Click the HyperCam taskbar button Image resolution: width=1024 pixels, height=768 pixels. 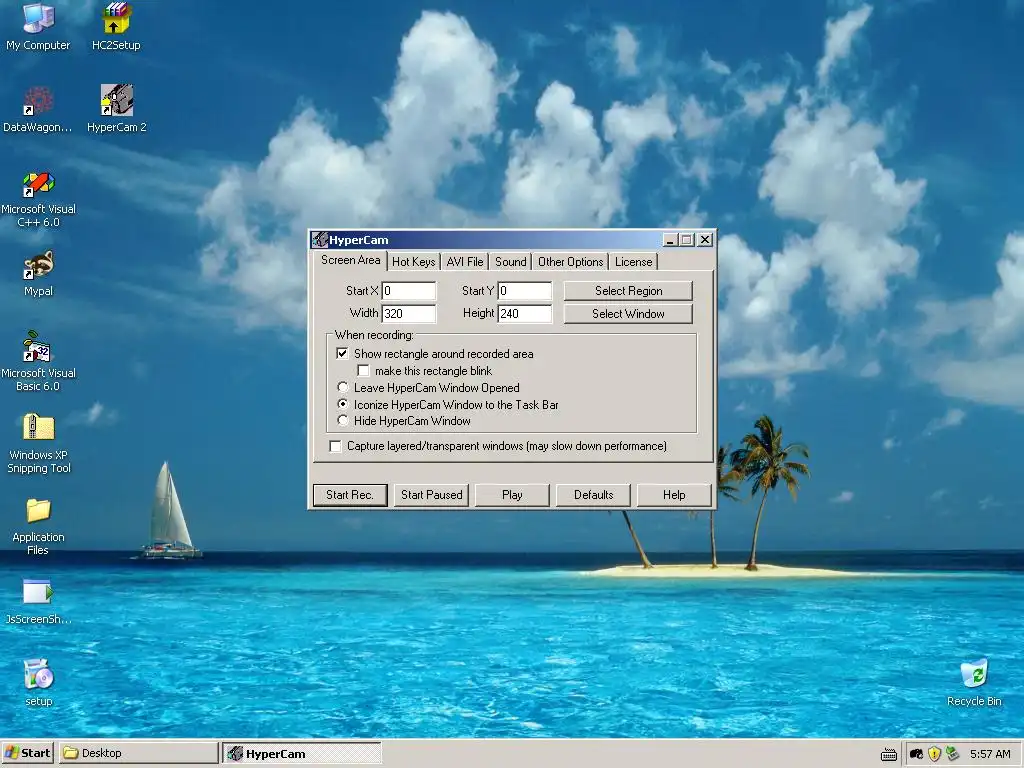click(x=302, y=754)
